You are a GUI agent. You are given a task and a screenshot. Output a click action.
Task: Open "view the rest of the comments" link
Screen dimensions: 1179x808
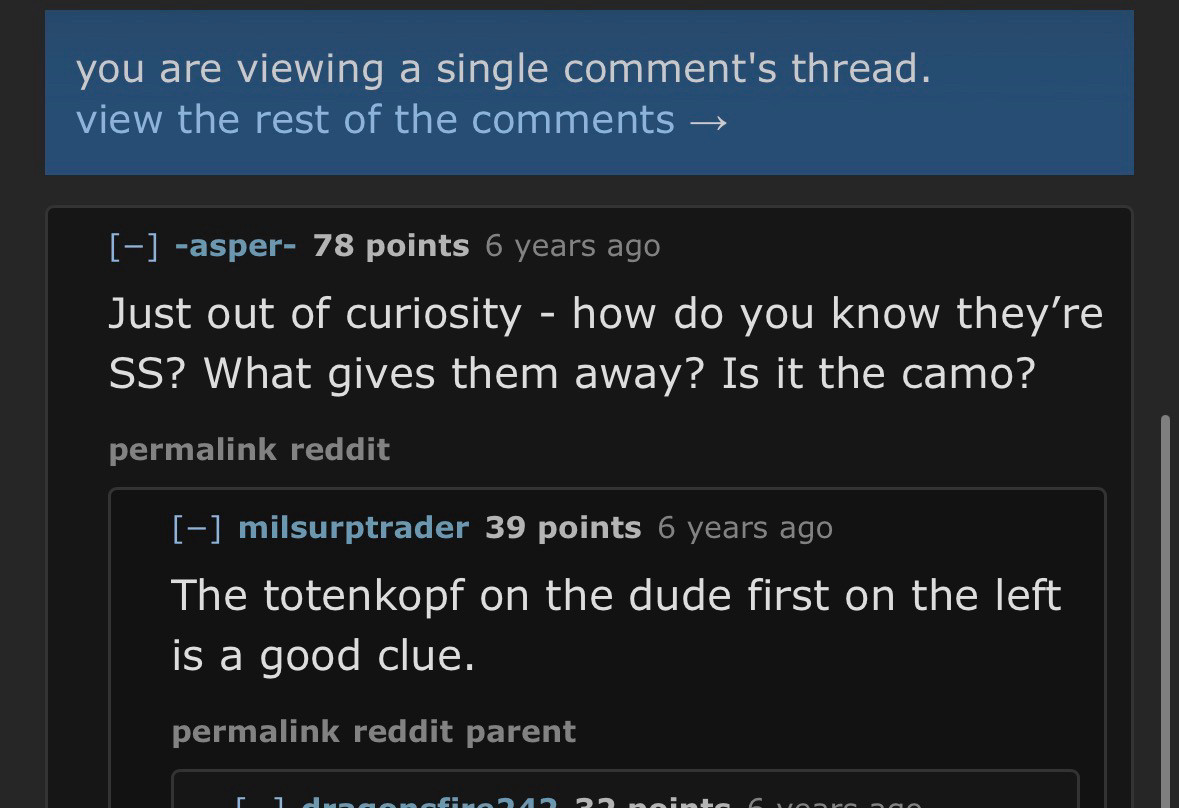(375, 120)
